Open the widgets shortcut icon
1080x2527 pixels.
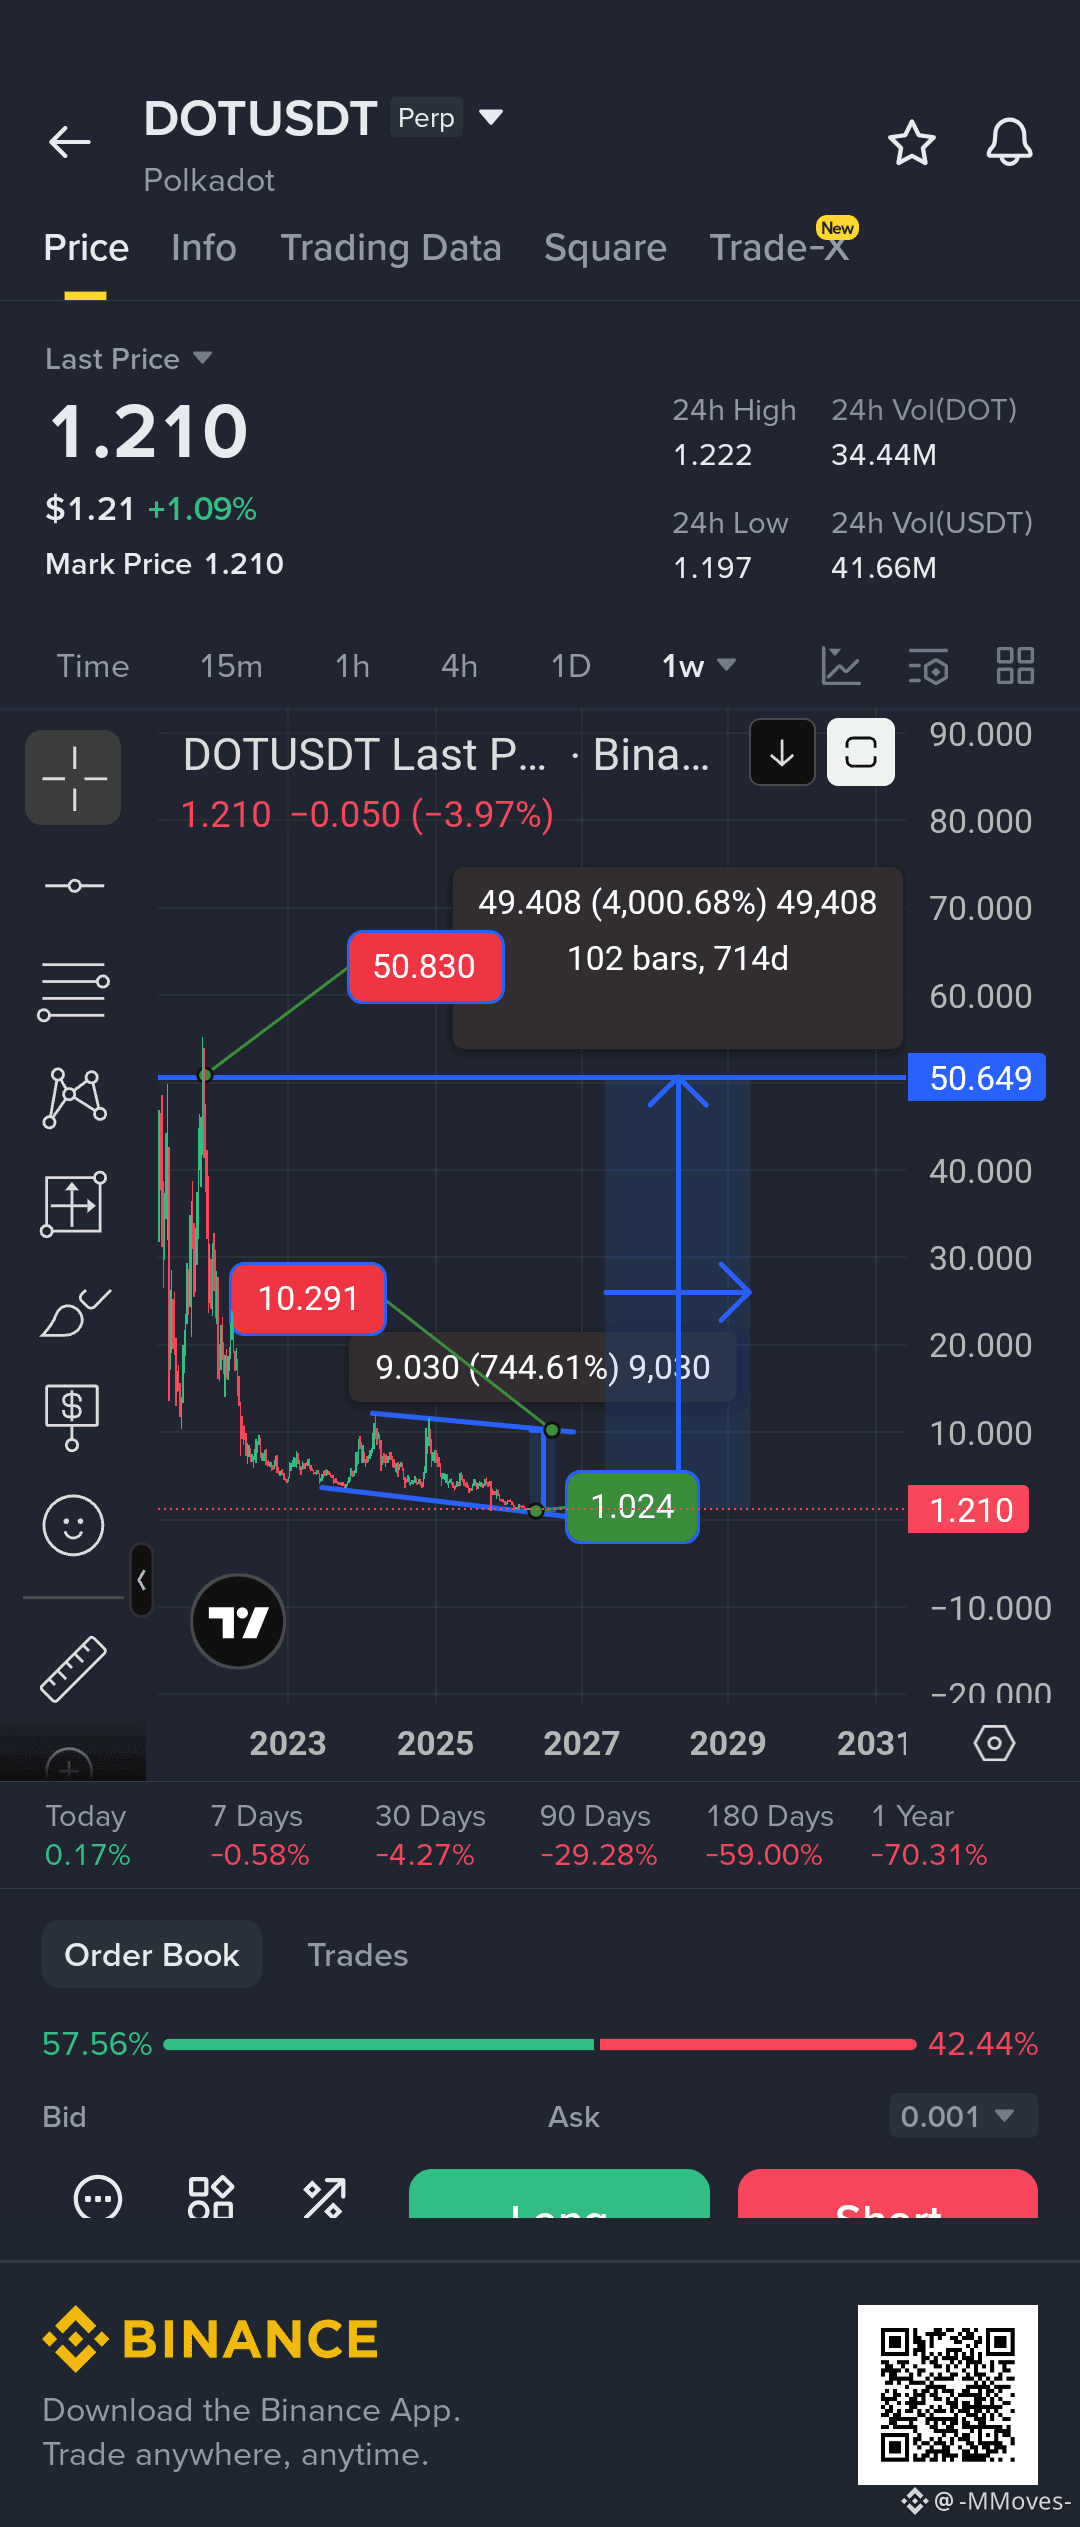(x=211, y=2197)
